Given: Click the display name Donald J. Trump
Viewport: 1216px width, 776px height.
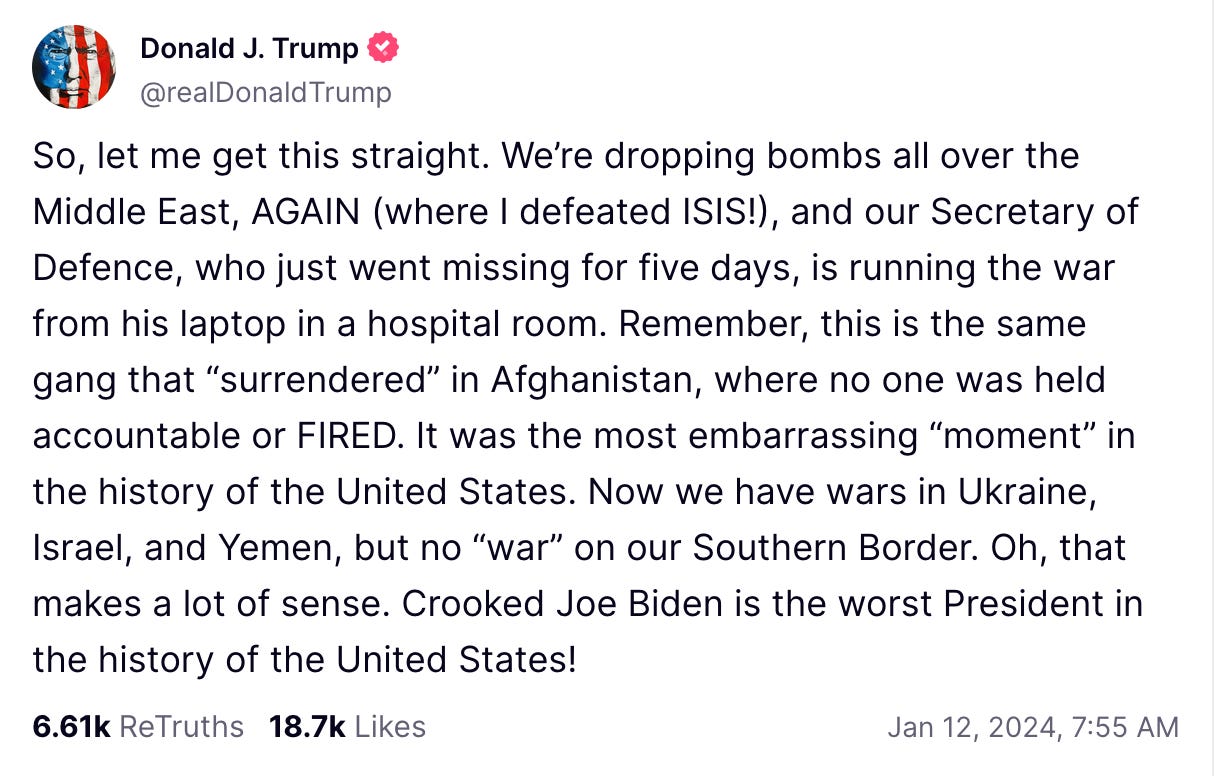Looking at the screenshot, I should [248, 47].
